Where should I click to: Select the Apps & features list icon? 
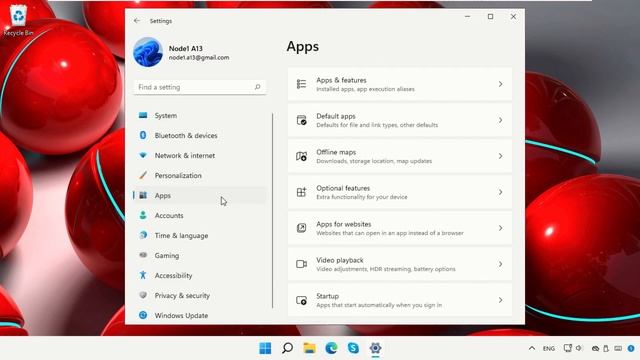(x=301, y=84)
